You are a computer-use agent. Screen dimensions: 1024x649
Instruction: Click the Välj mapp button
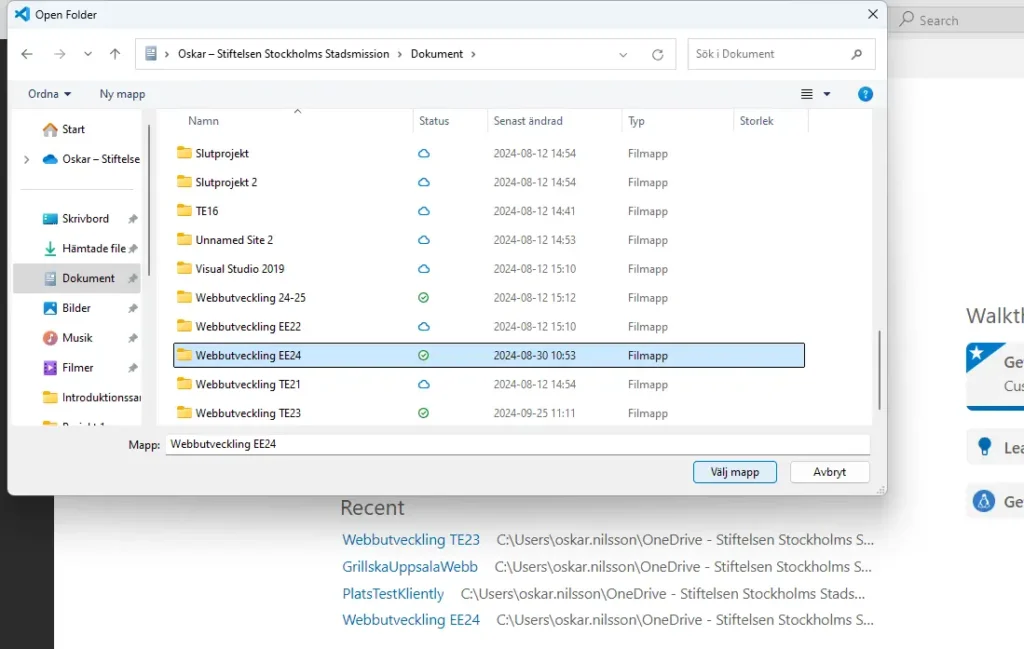(734, 472)
